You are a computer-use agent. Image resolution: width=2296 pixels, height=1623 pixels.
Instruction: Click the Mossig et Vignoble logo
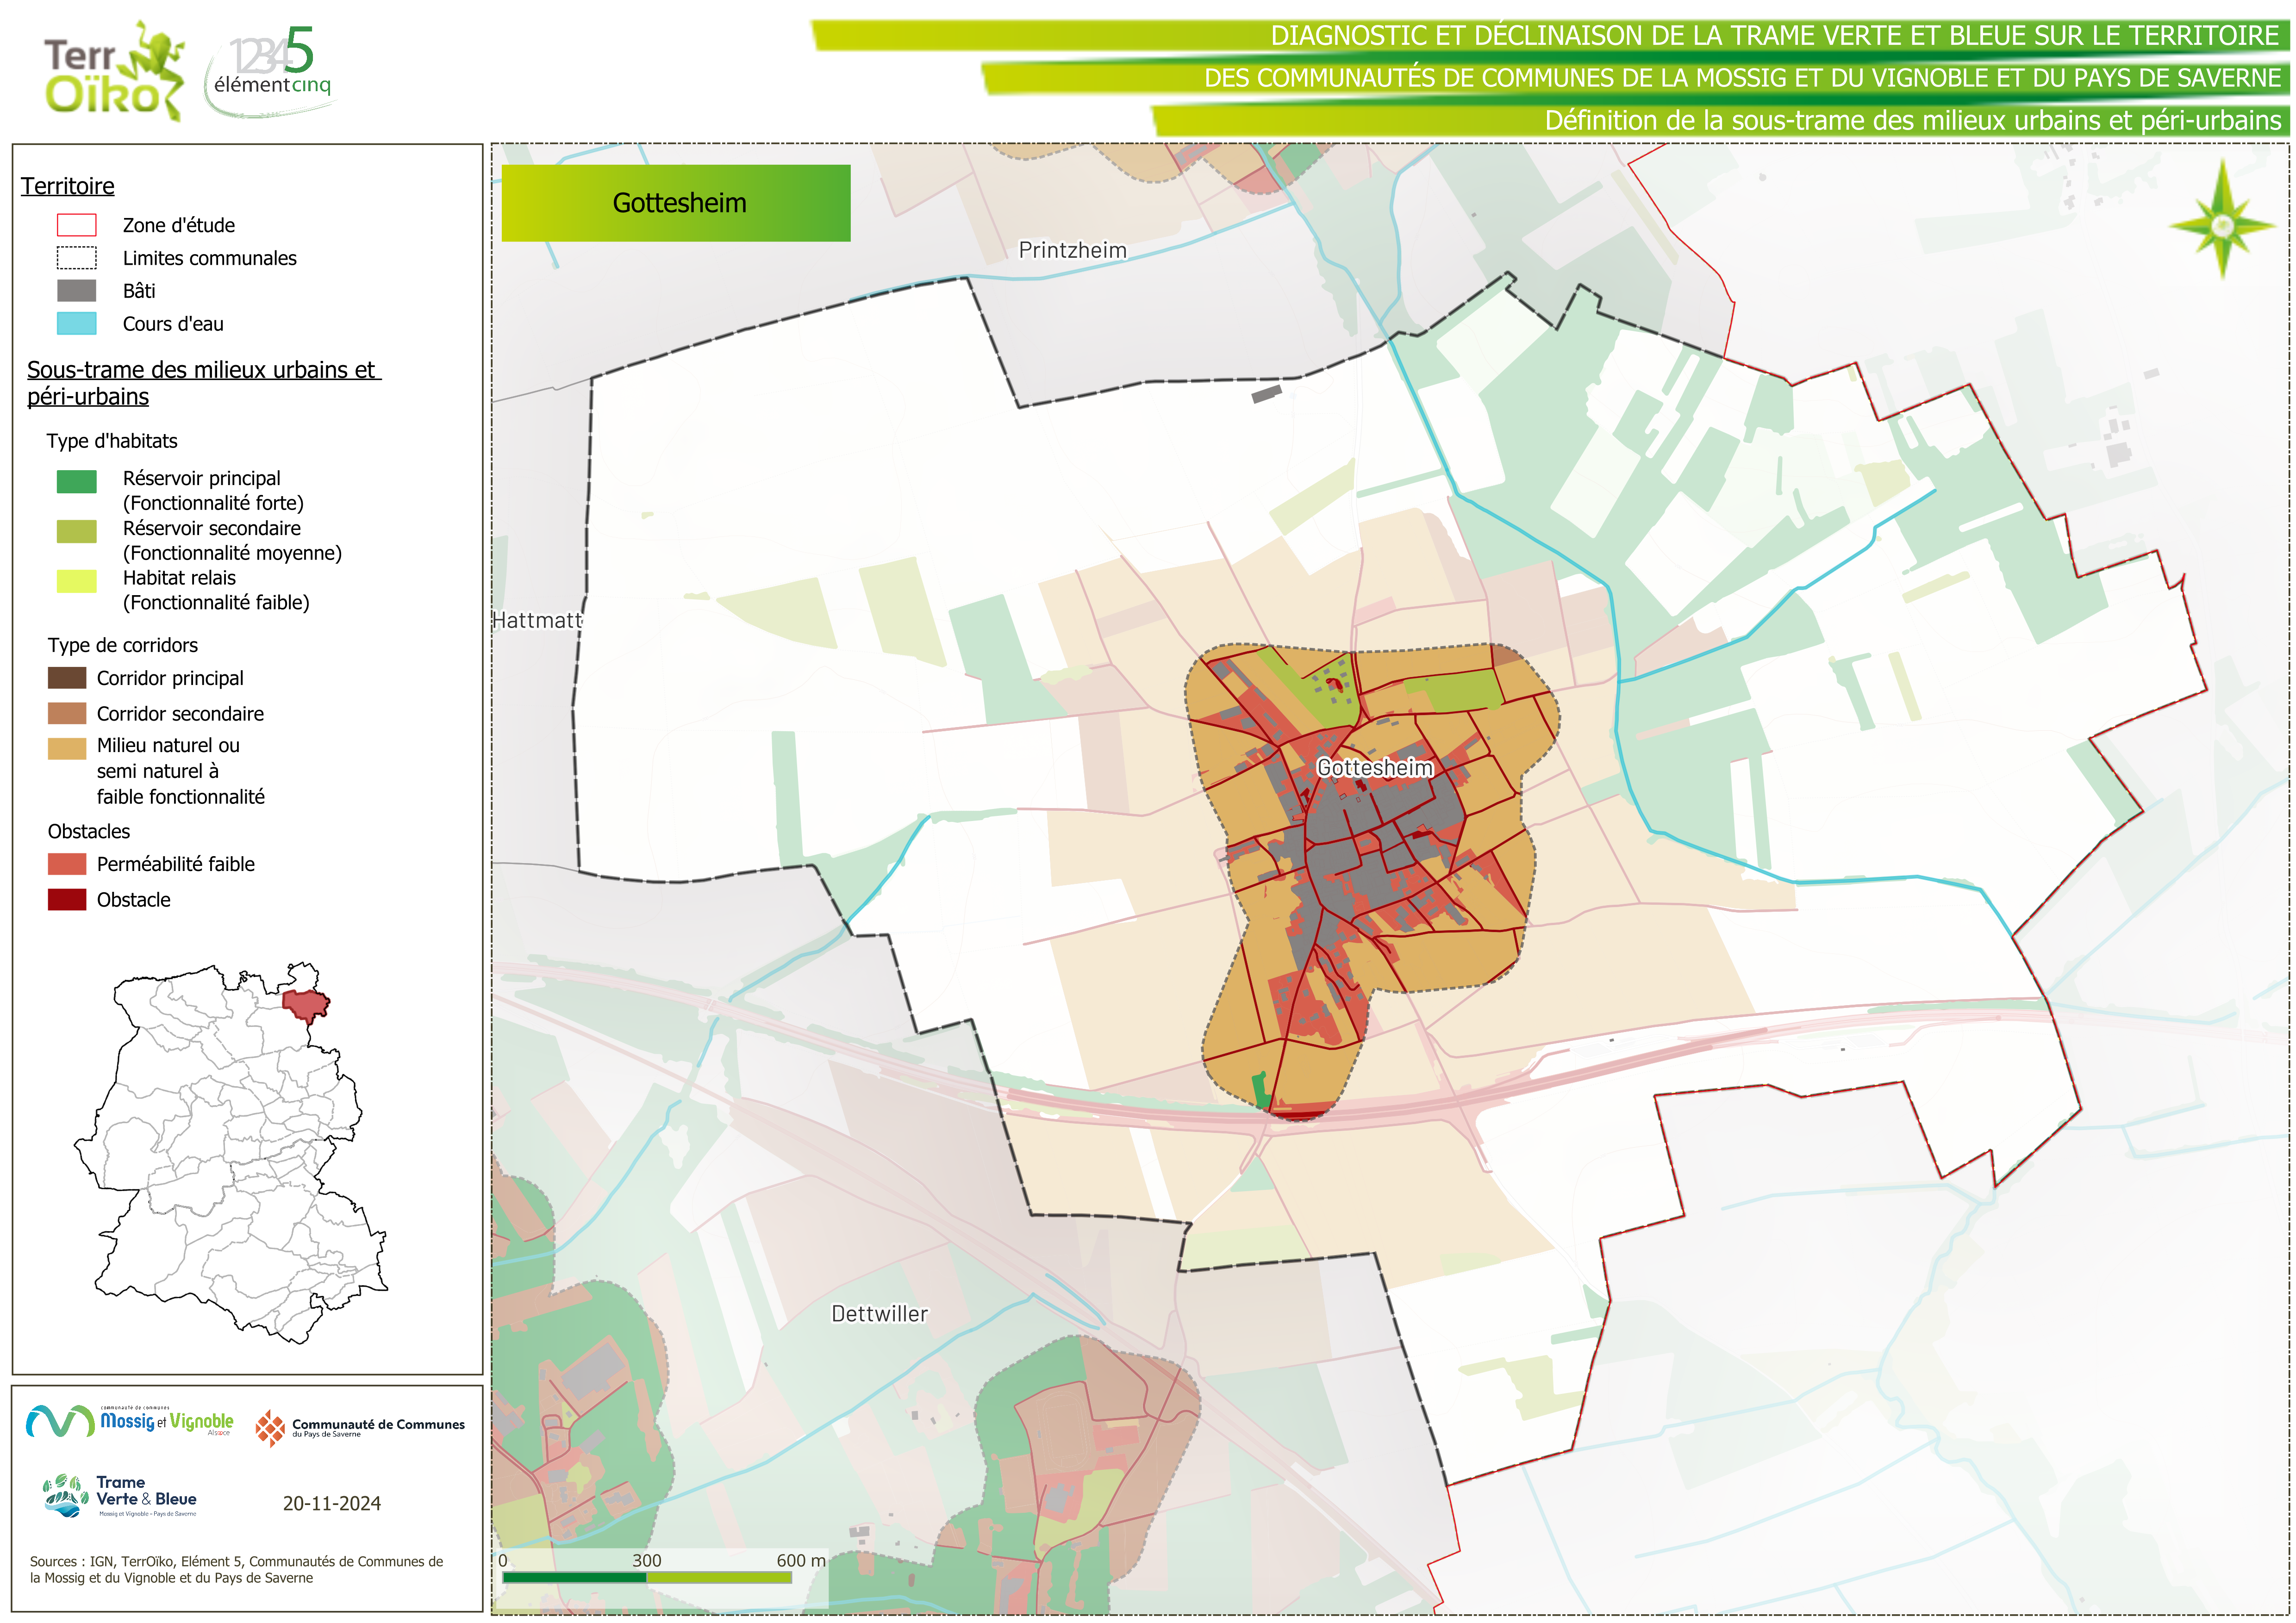130,1421
